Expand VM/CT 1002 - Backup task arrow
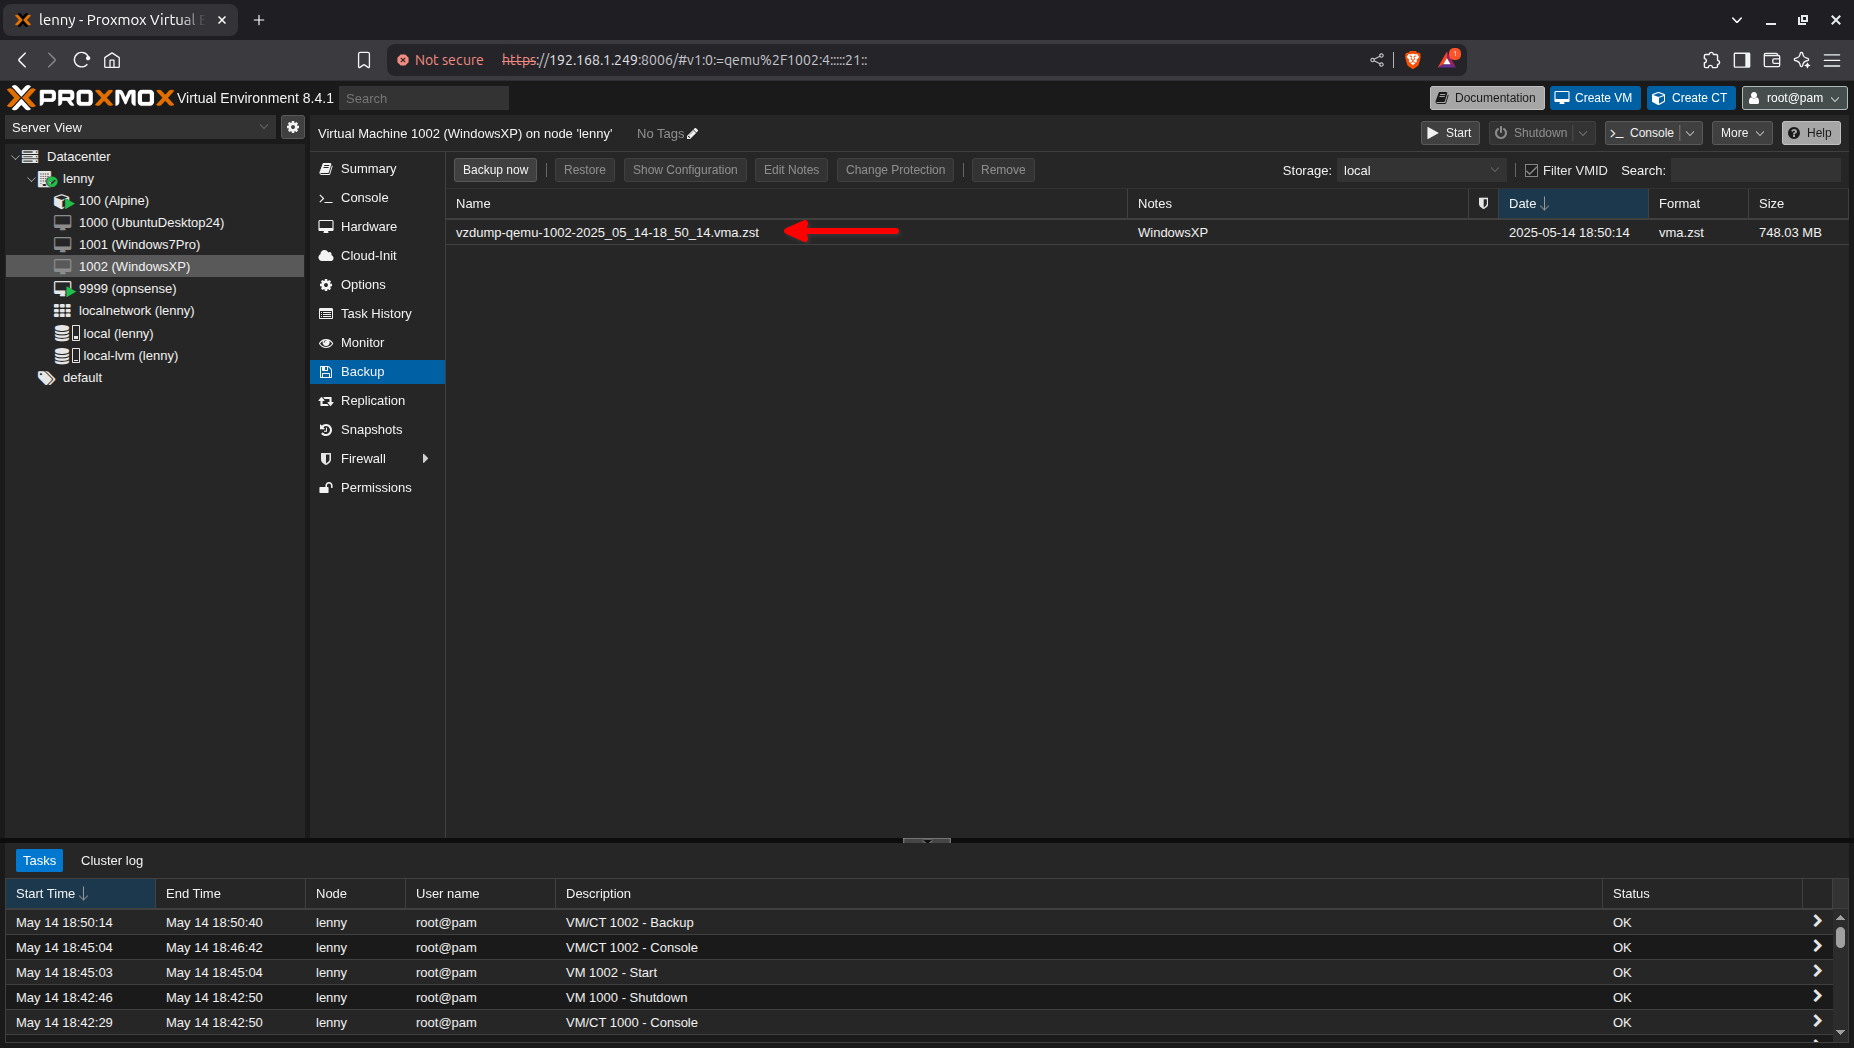 click(1817, 922)
